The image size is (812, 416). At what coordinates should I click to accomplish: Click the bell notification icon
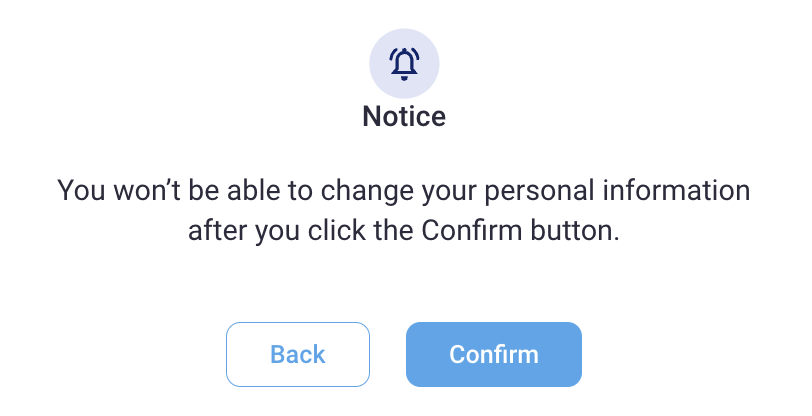click(404, 63)
